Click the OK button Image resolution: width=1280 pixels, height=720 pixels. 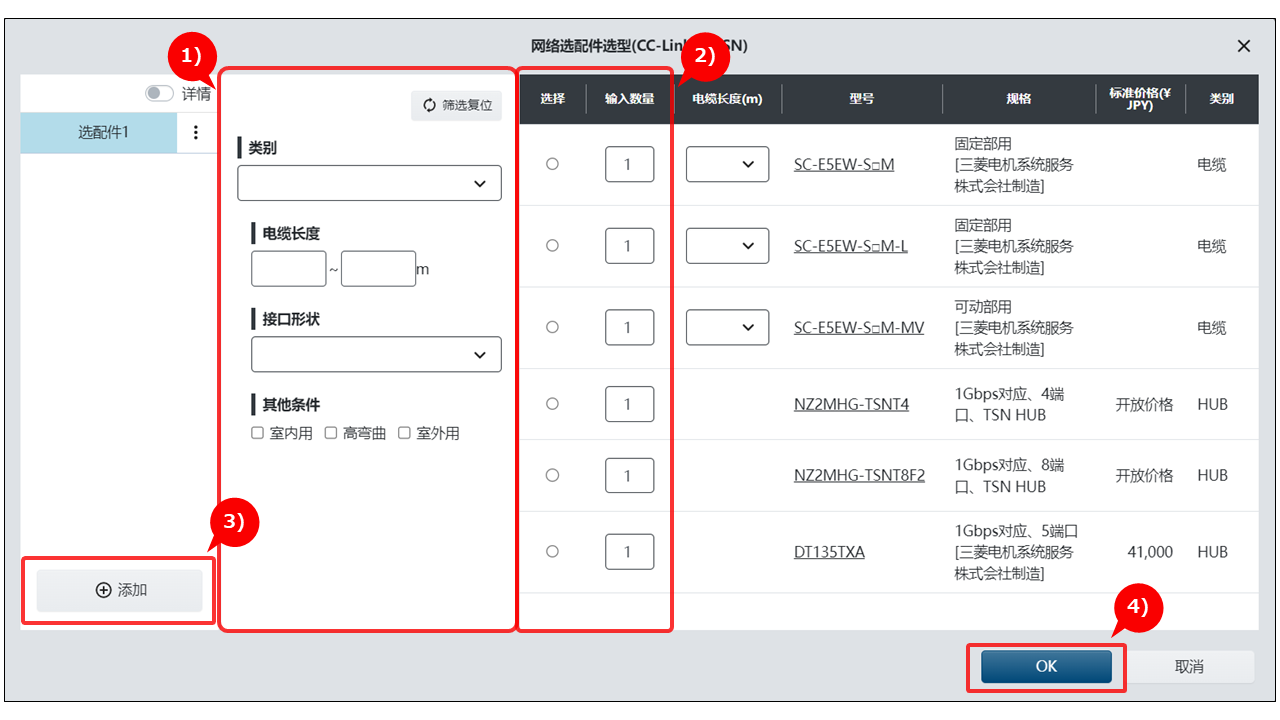pos(1046,666)
